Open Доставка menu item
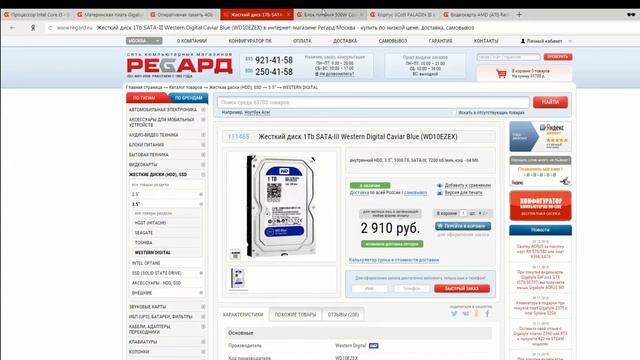The height and width of the screenshot is (360, 640). [x=345, y=41]
